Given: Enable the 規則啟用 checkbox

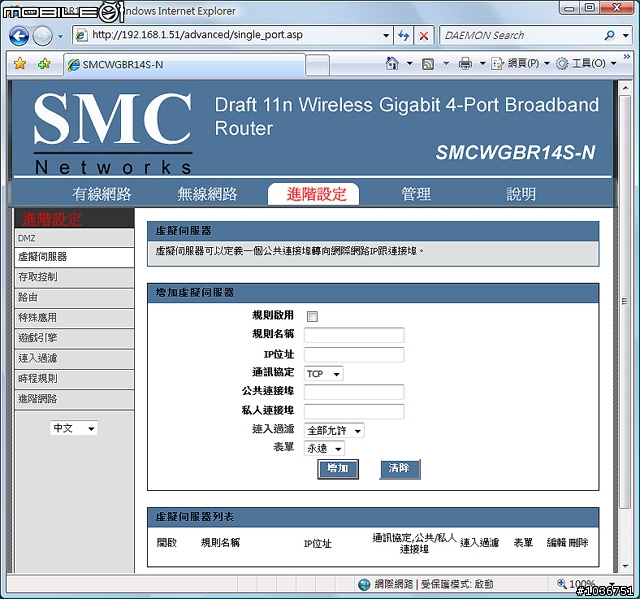Looking at the screenshot, I should click(312, 316).
